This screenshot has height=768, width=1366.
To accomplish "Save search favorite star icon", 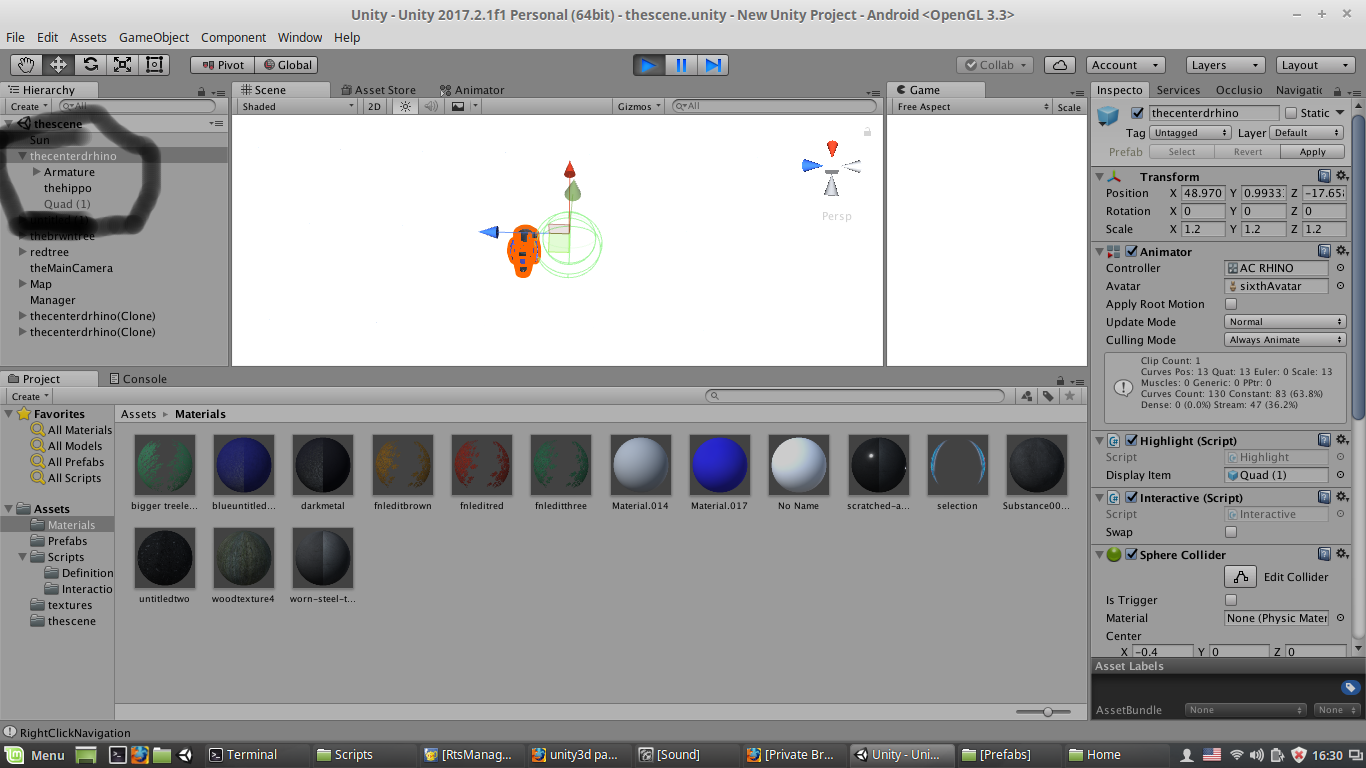I will [x=1070, y=396].
